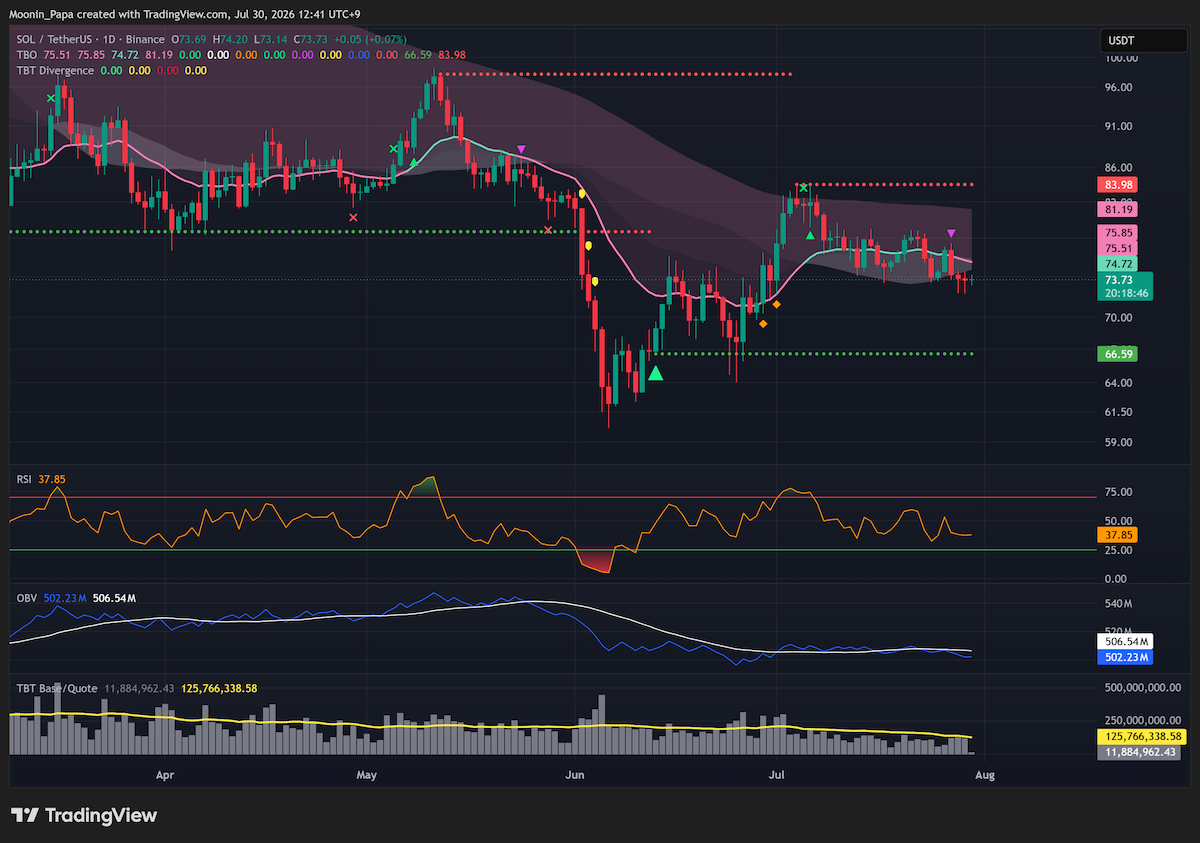Select the TBO indicator legend
The image size is (1200, 843).
[x=26, y=55]
